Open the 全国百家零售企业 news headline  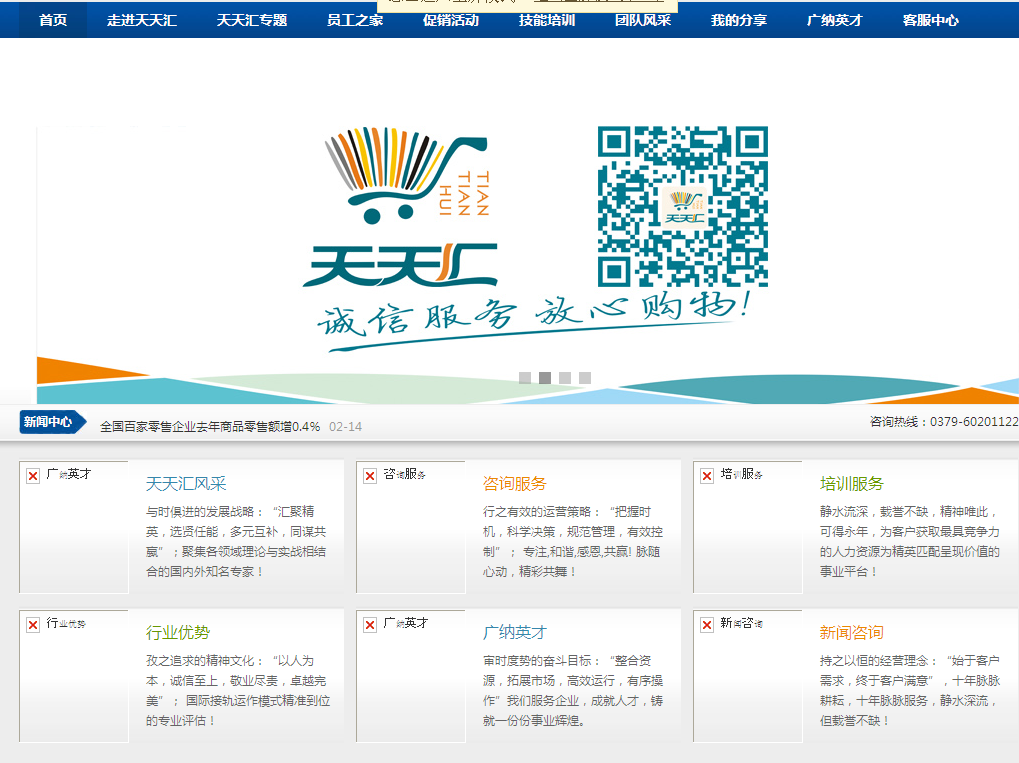point(210,426)
